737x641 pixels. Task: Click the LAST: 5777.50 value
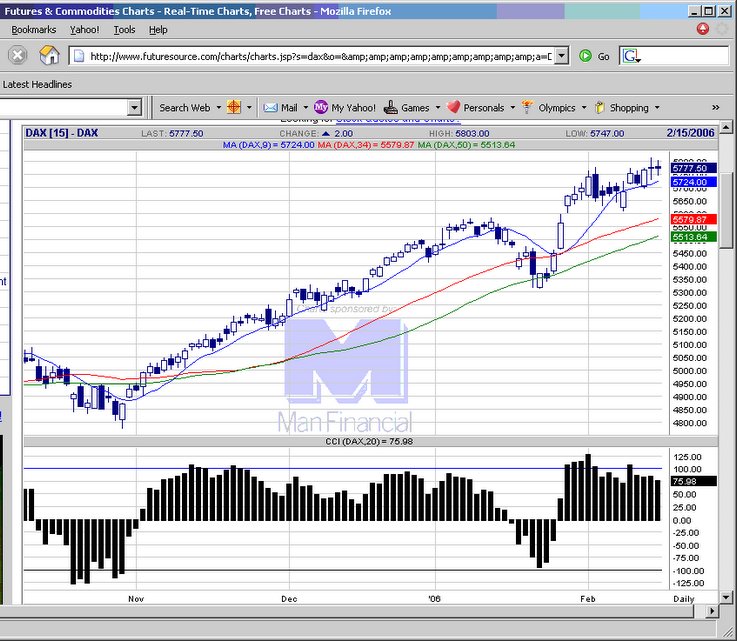click(172, 133)
